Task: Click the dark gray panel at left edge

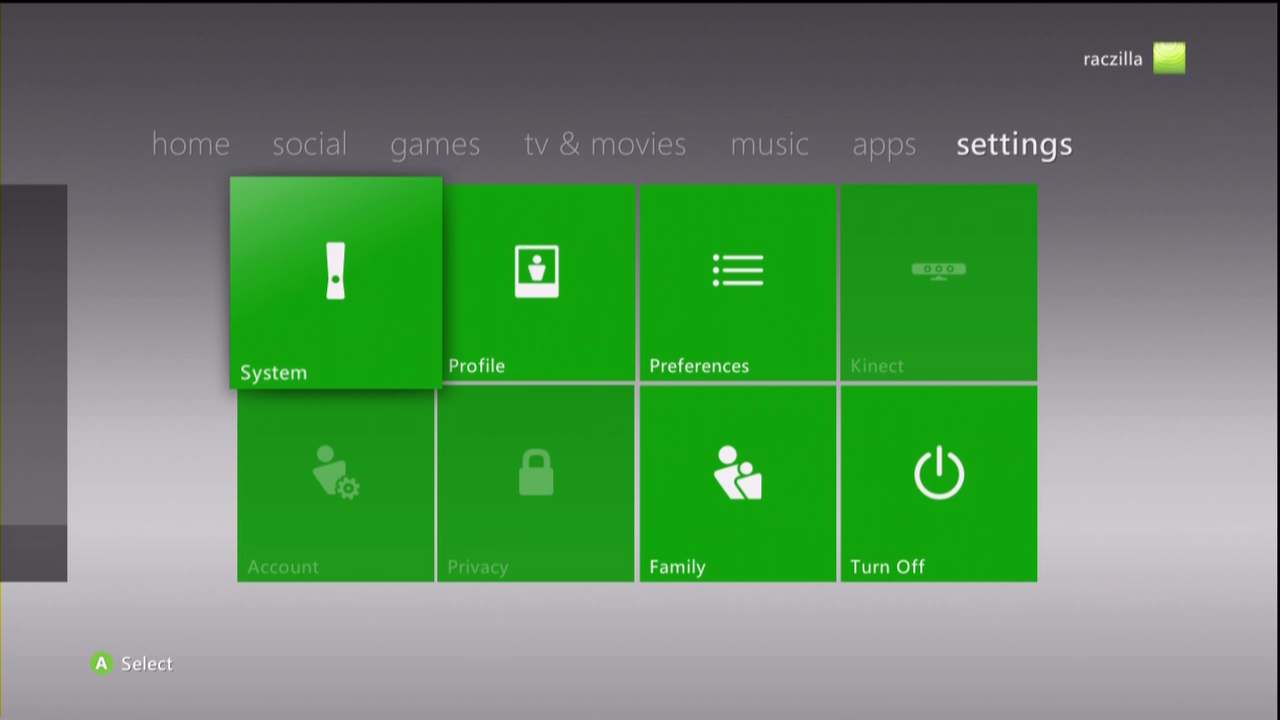Action: 33,380
